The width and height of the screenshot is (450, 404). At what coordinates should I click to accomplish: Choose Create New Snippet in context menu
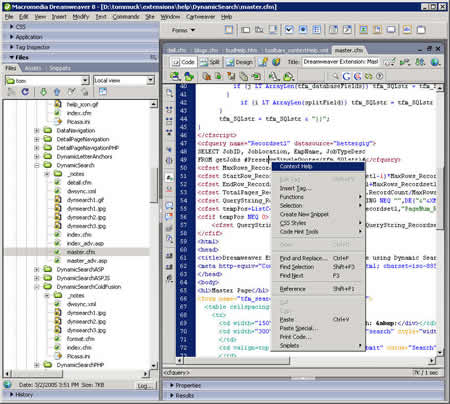(x=318, y=214)
